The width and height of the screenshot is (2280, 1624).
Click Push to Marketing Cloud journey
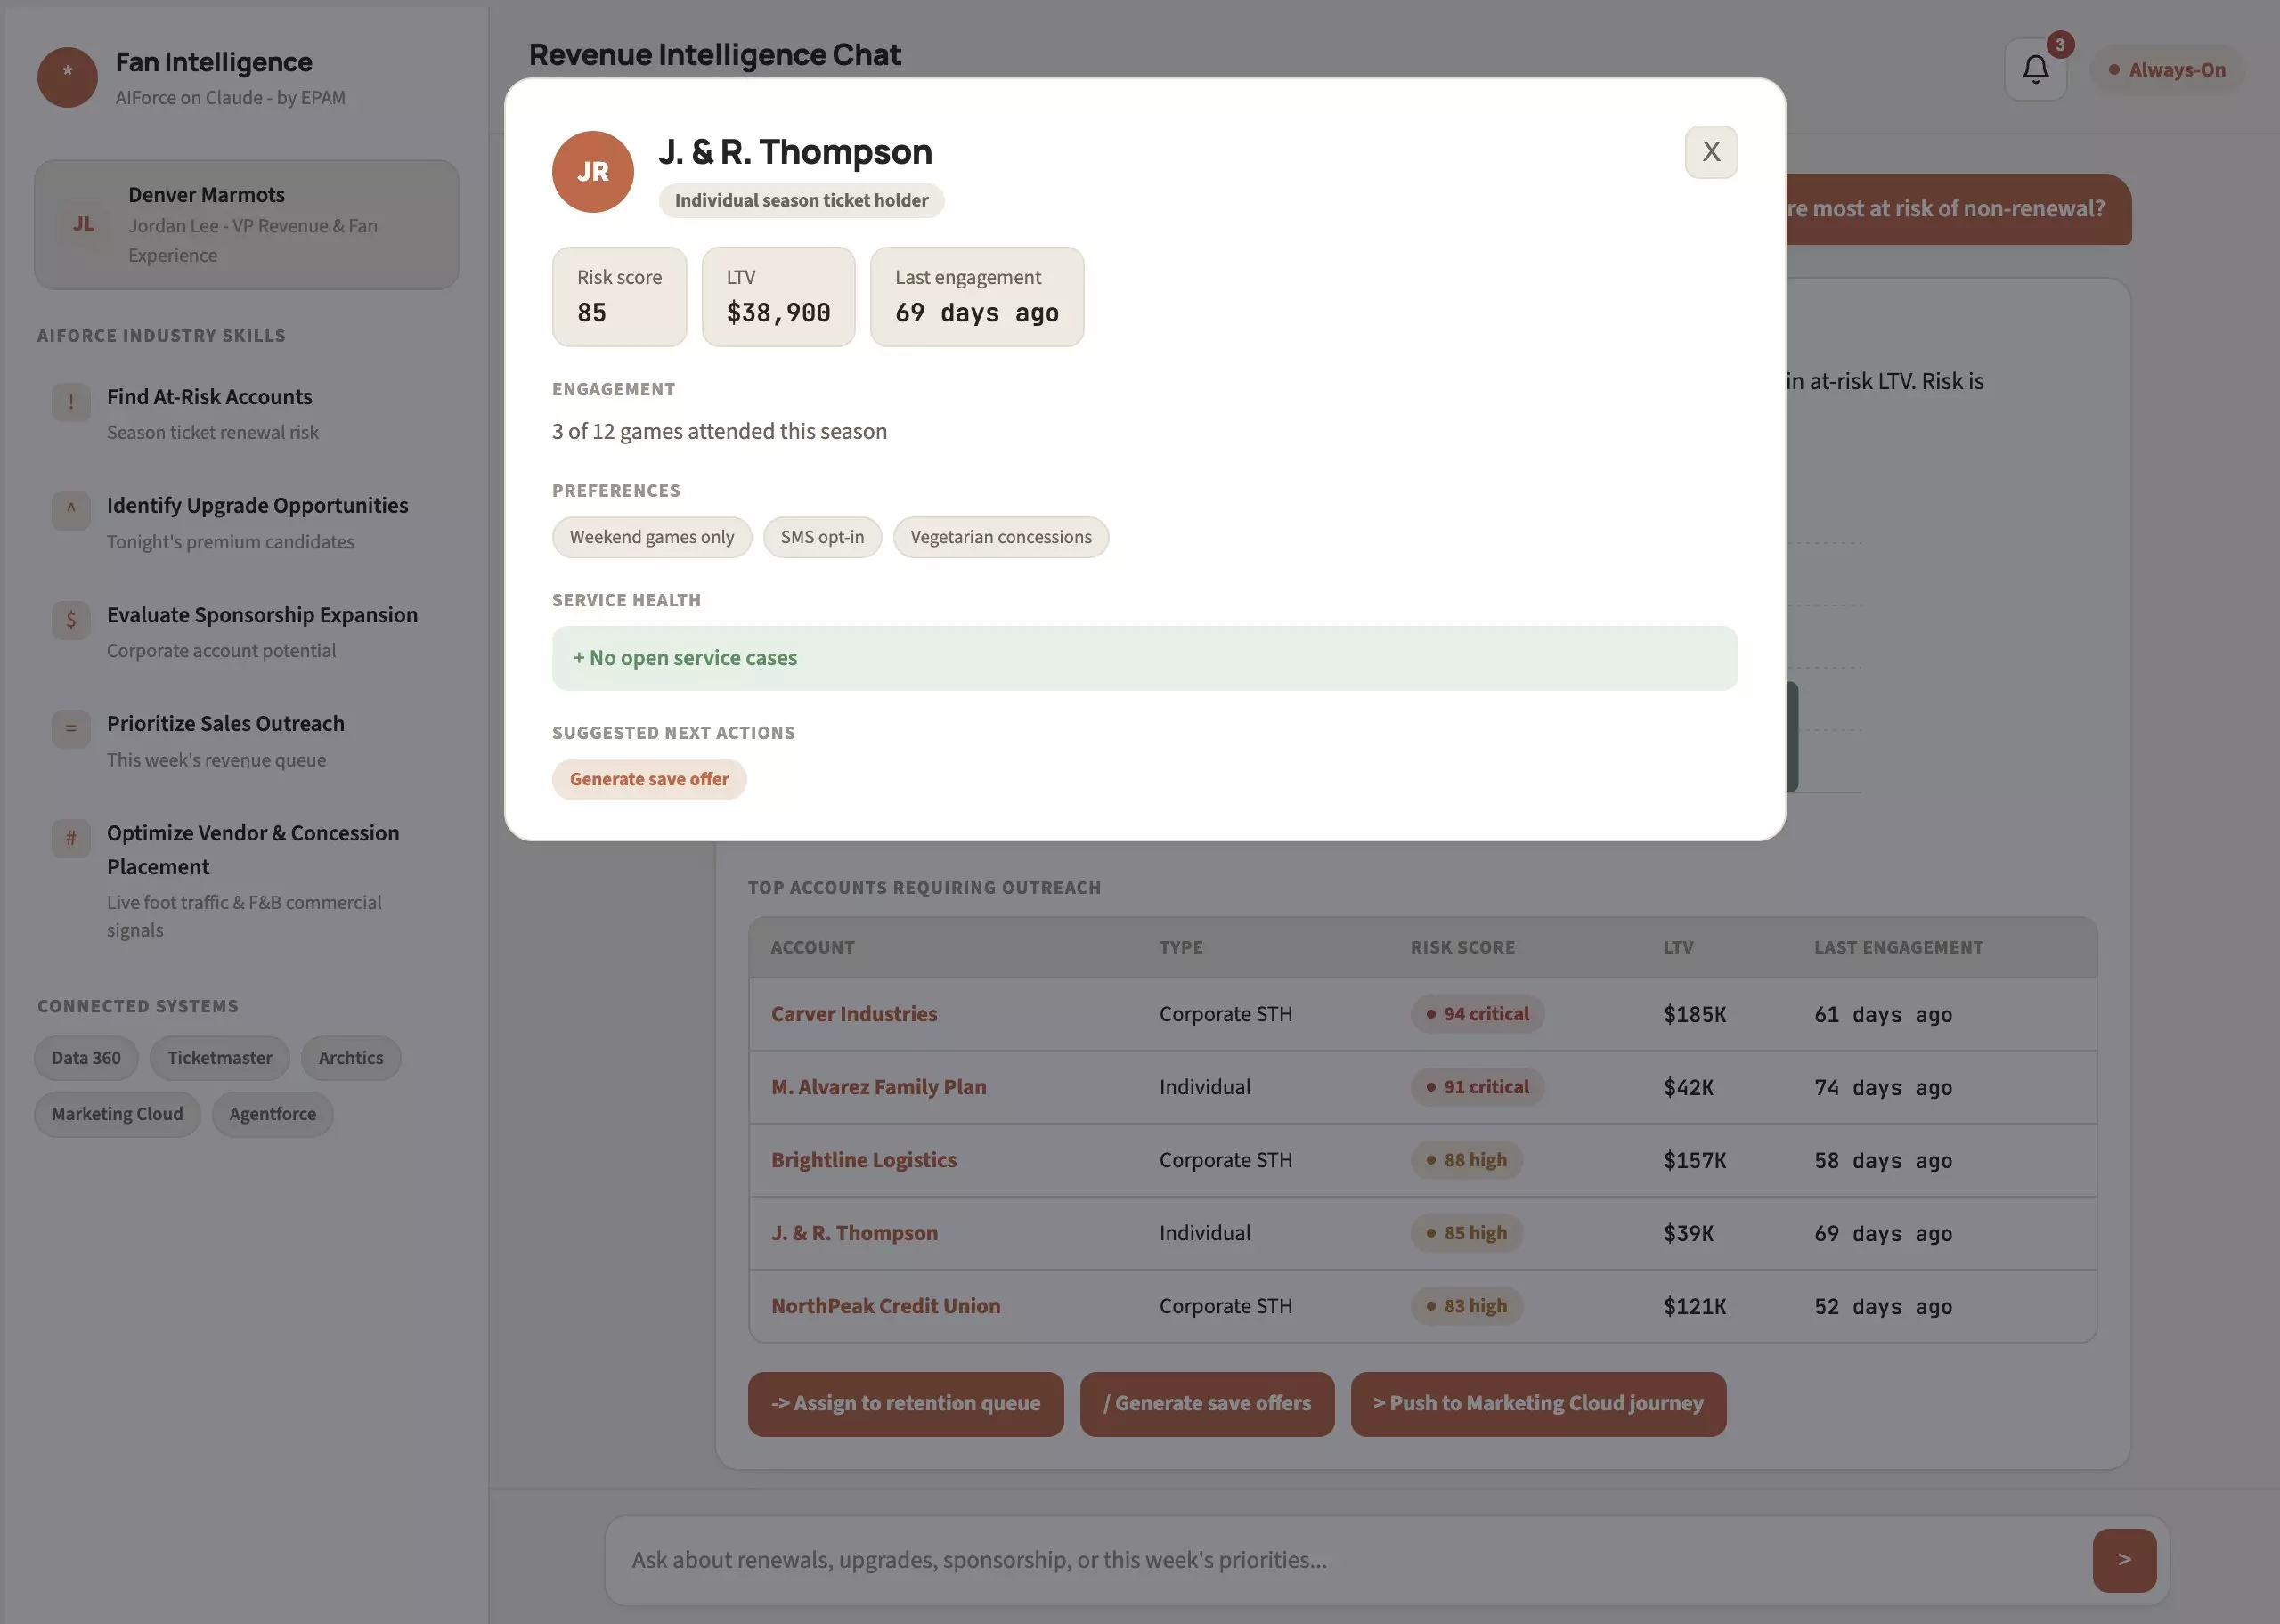1538,1404
